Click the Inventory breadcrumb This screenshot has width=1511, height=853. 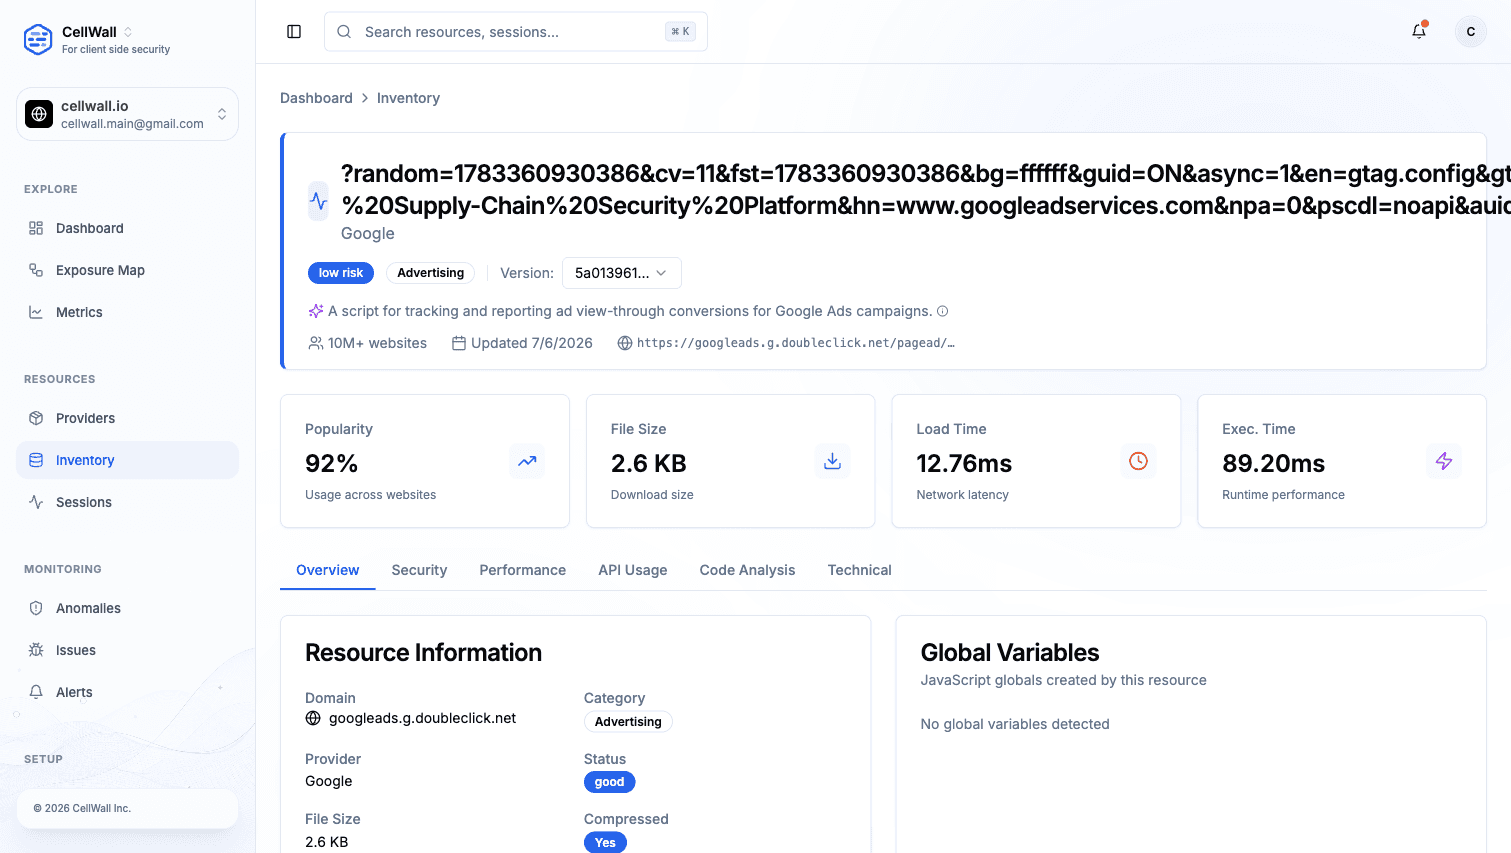pos(408,98)
